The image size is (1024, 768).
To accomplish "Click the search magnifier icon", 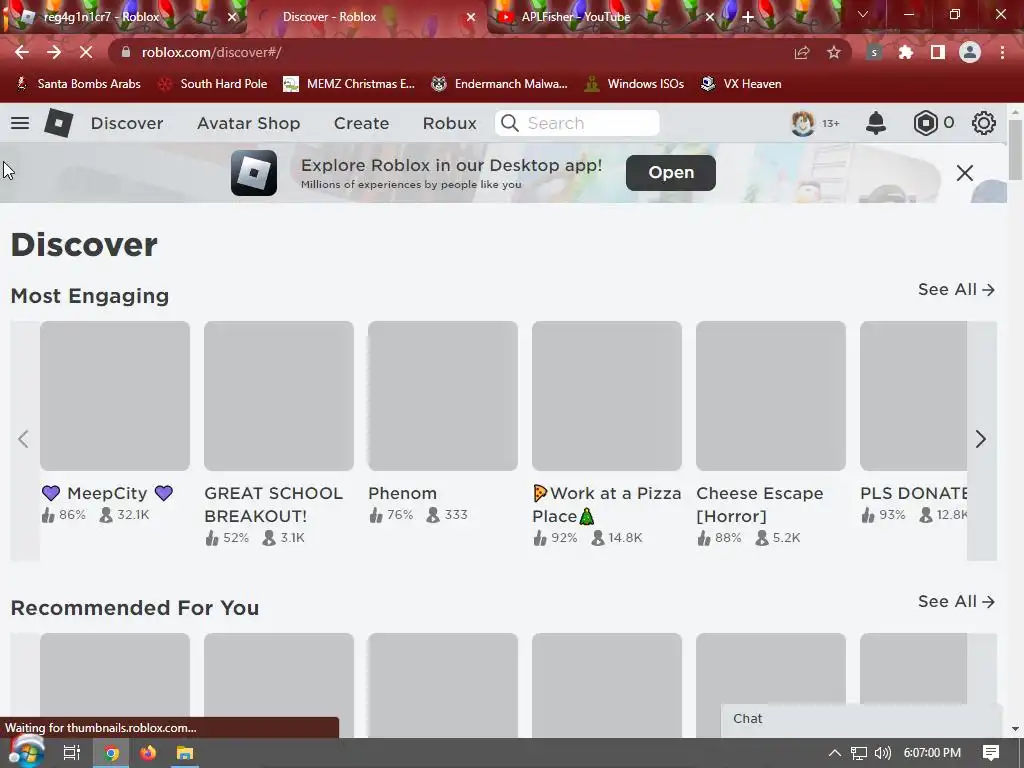I will click(x=510, y=123).
